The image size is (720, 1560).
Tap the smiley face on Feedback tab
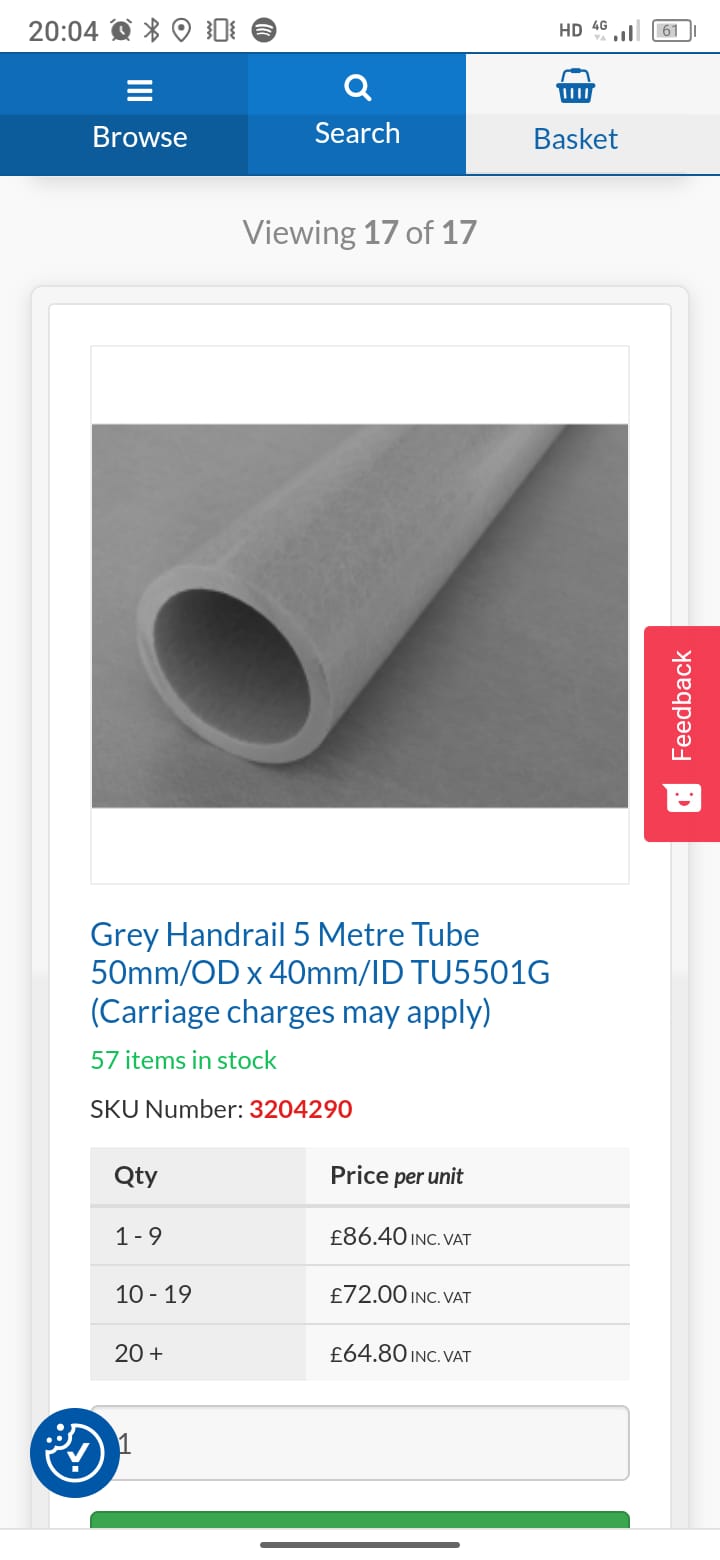click(x=682, y=797)
